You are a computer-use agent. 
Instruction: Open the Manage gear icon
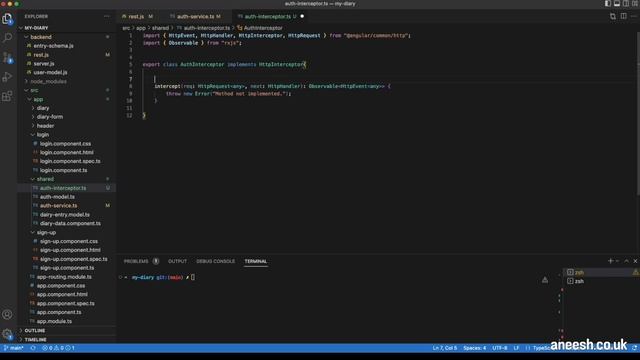click(x=7, y=334)
